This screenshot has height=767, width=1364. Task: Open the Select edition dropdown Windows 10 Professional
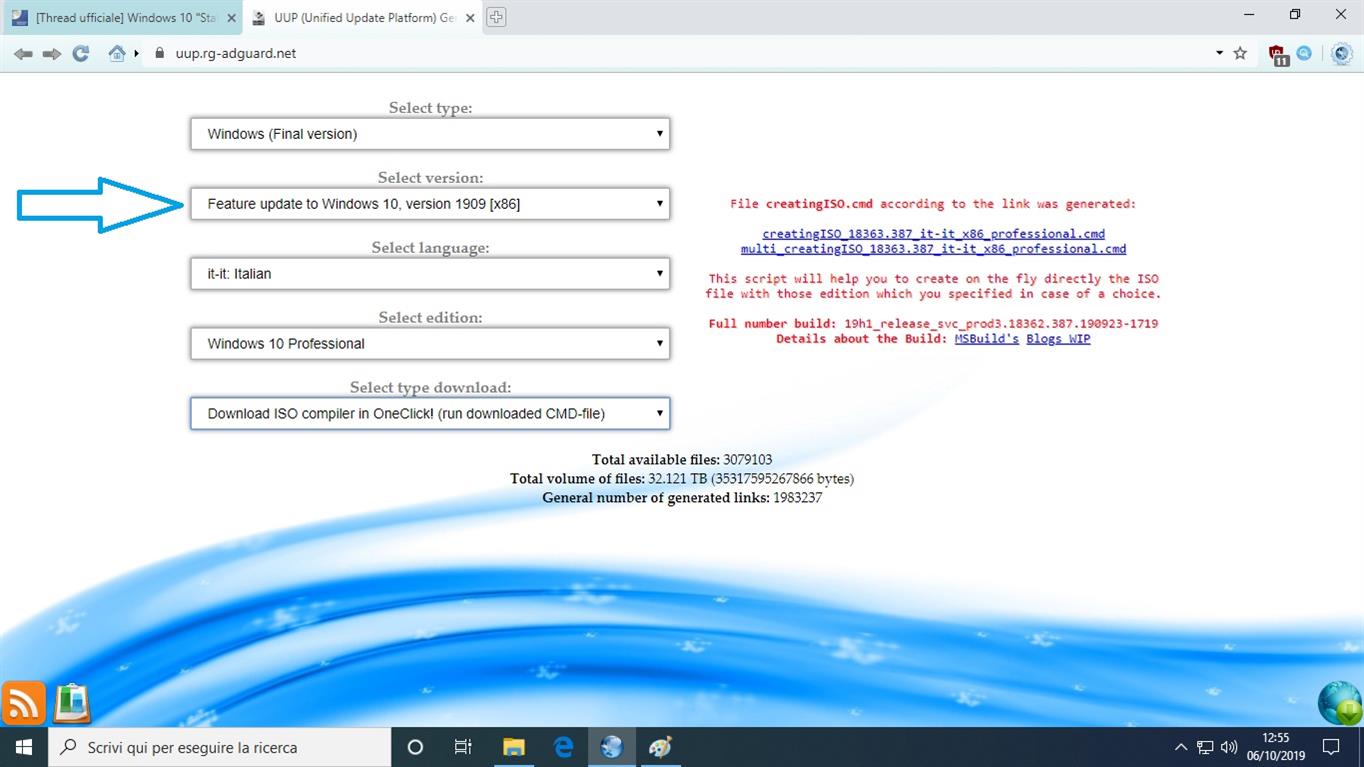click(x=430, y=344)
